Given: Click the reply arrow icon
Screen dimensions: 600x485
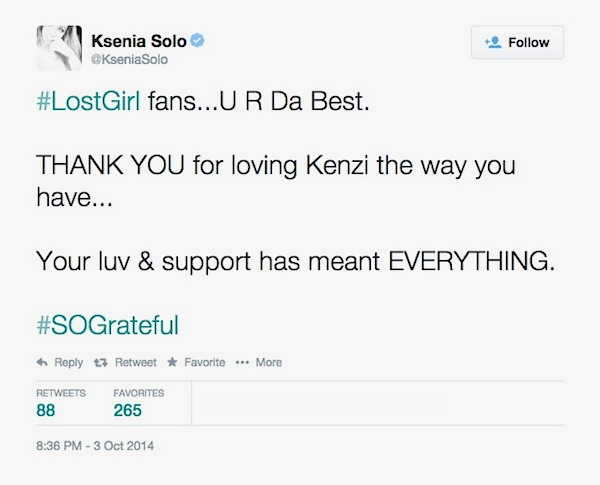Looking at the screenshot, I should point(41,362).
